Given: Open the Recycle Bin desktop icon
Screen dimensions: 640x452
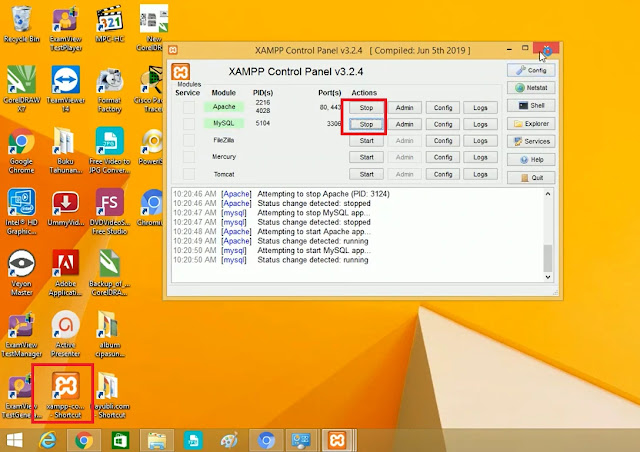Looking at the screenshot, I should pyautogui.click(x=21, y=24).
